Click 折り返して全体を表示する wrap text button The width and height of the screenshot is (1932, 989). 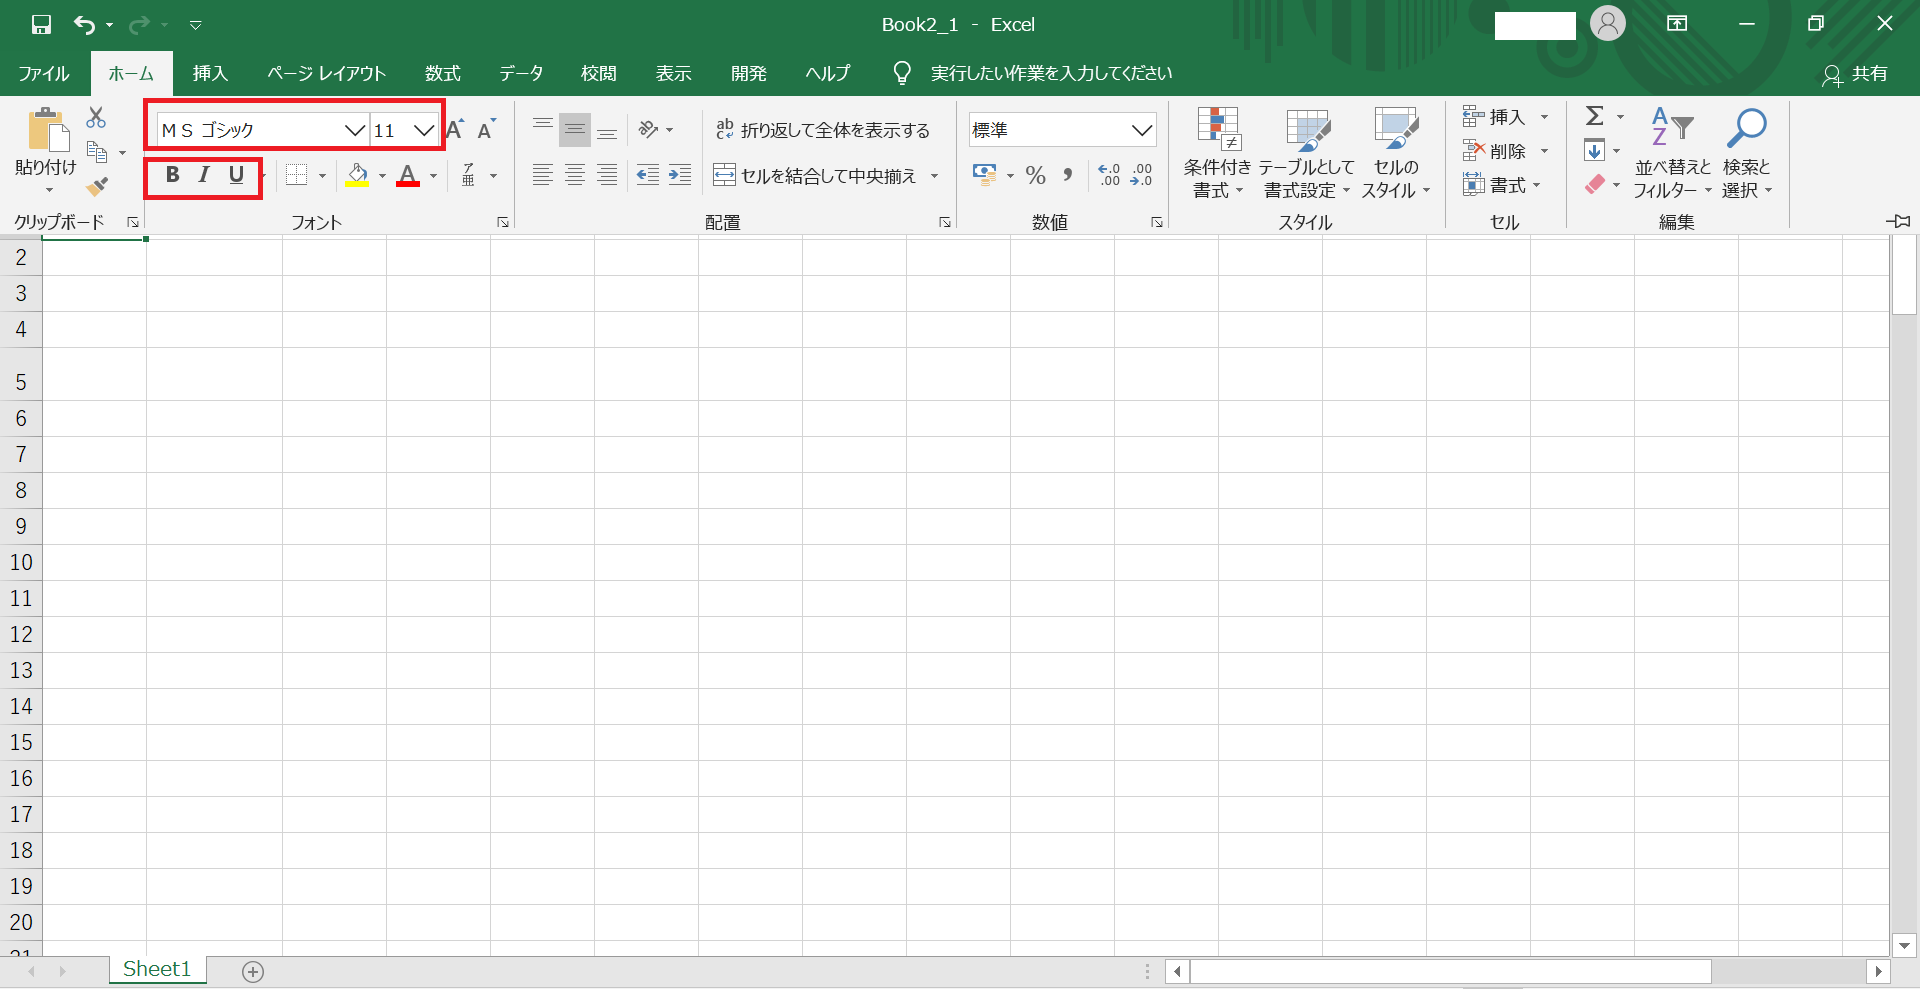pyautogui.click(x=823, y=130)
